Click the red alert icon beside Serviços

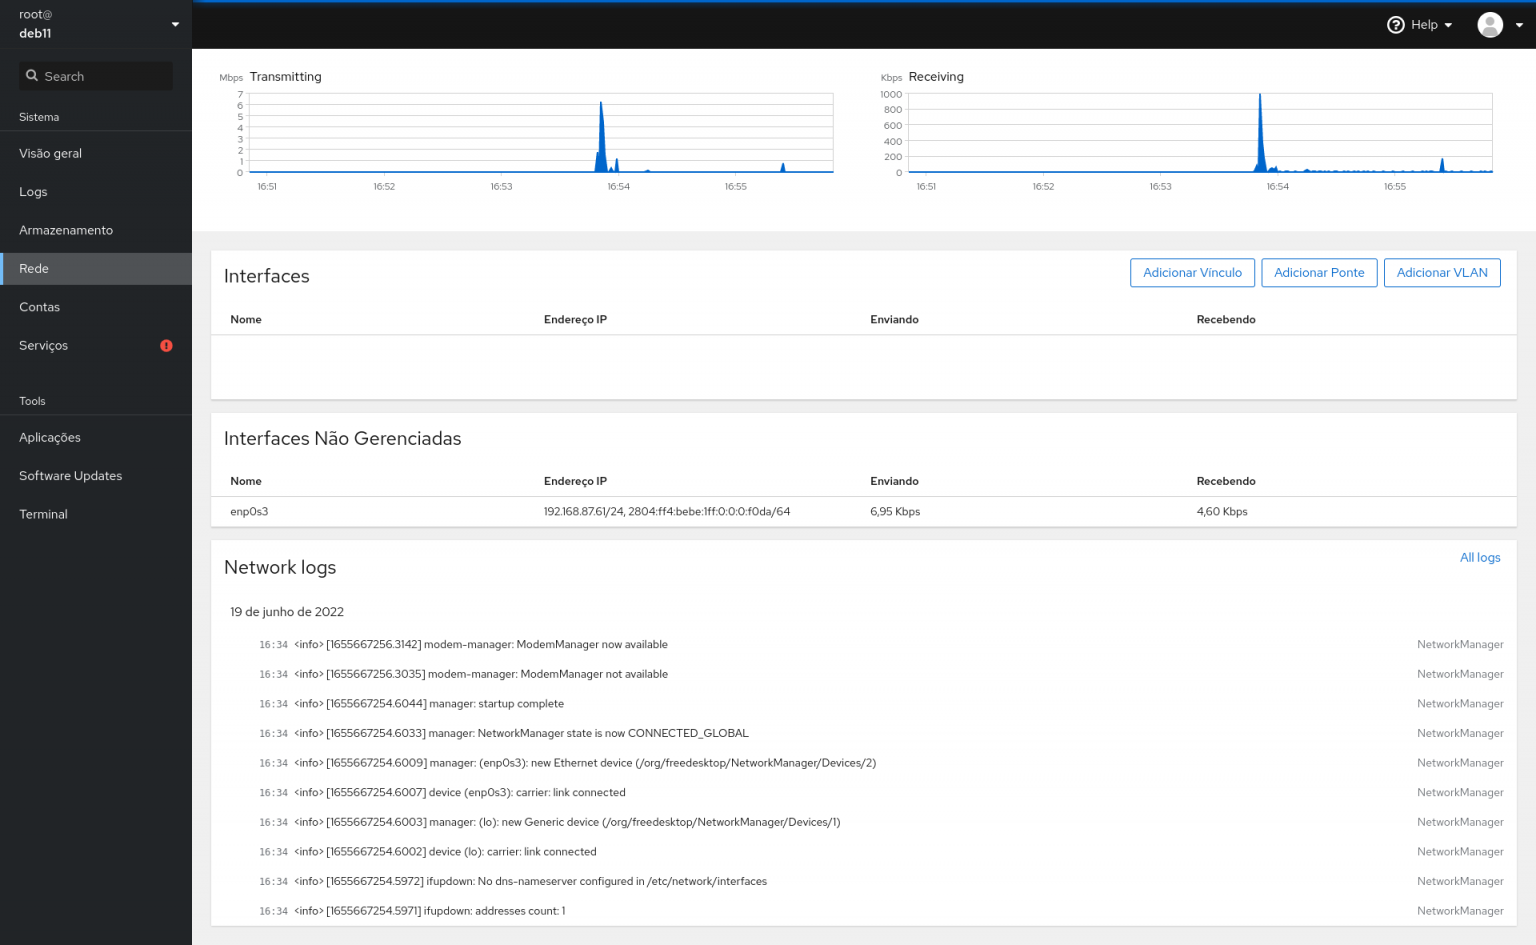click(x=166, y=346)
